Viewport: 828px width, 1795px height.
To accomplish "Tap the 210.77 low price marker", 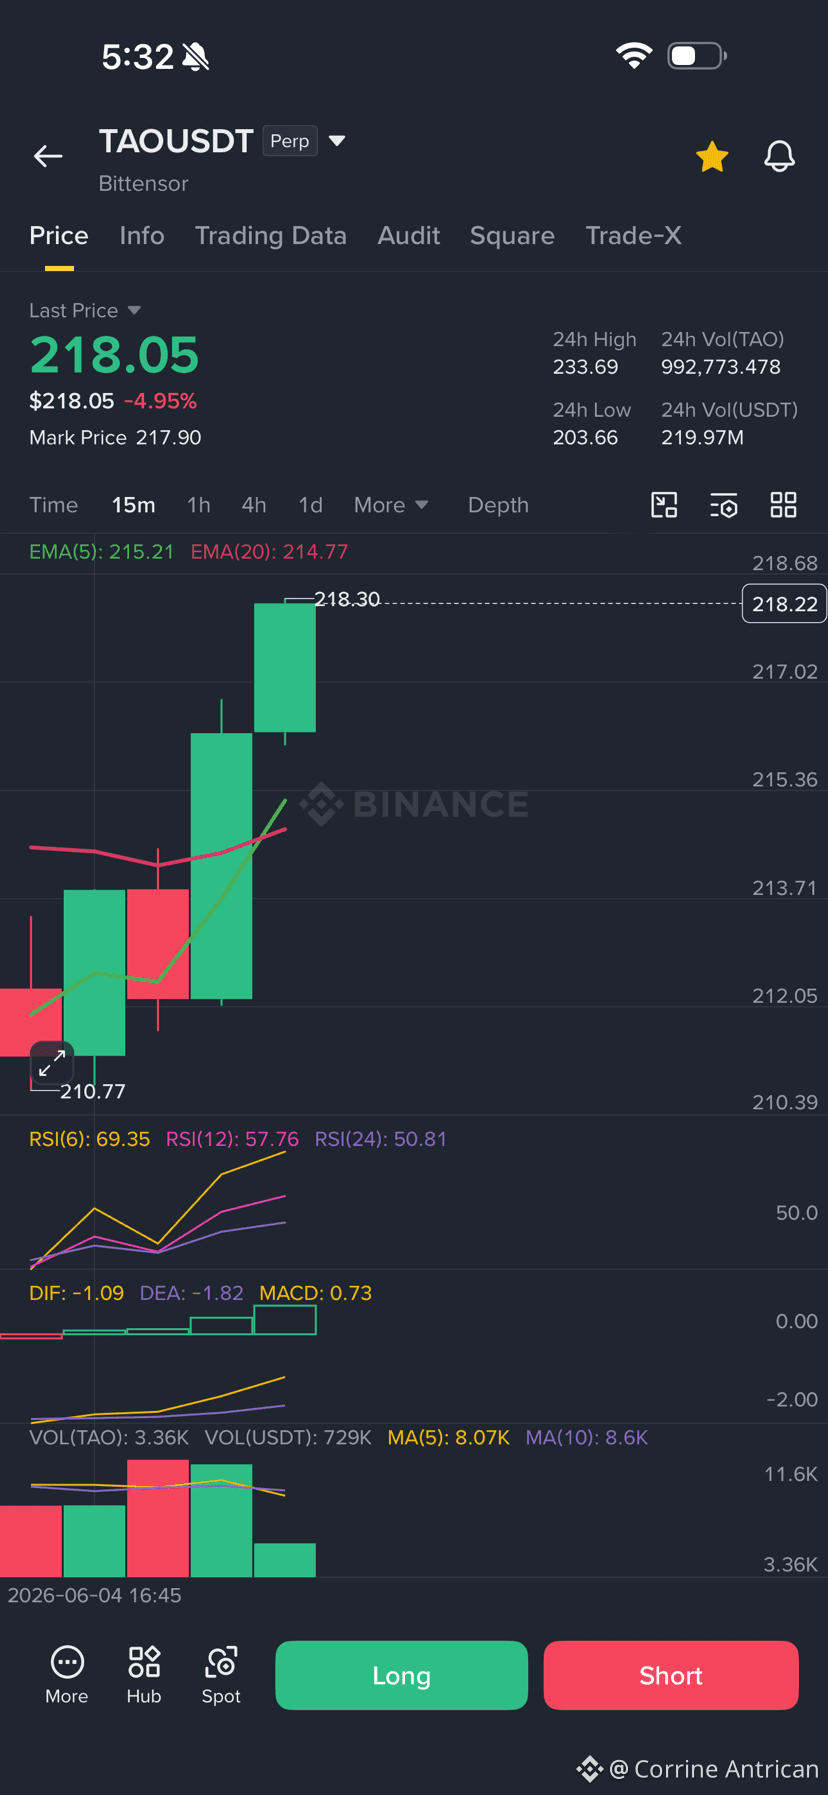I will point(93,1091).
